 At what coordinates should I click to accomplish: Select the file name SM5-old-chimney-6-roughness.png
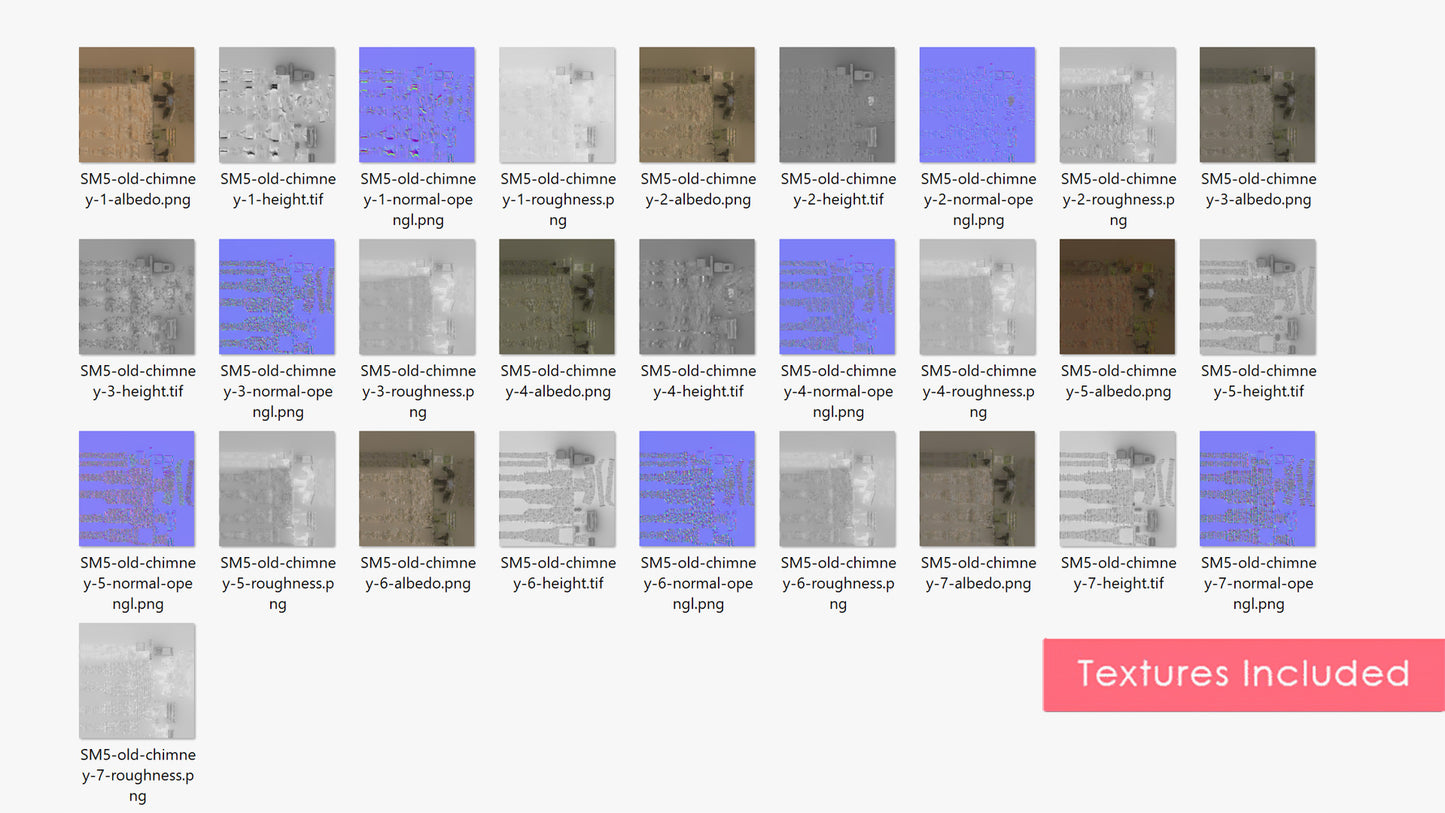[838, 583]
